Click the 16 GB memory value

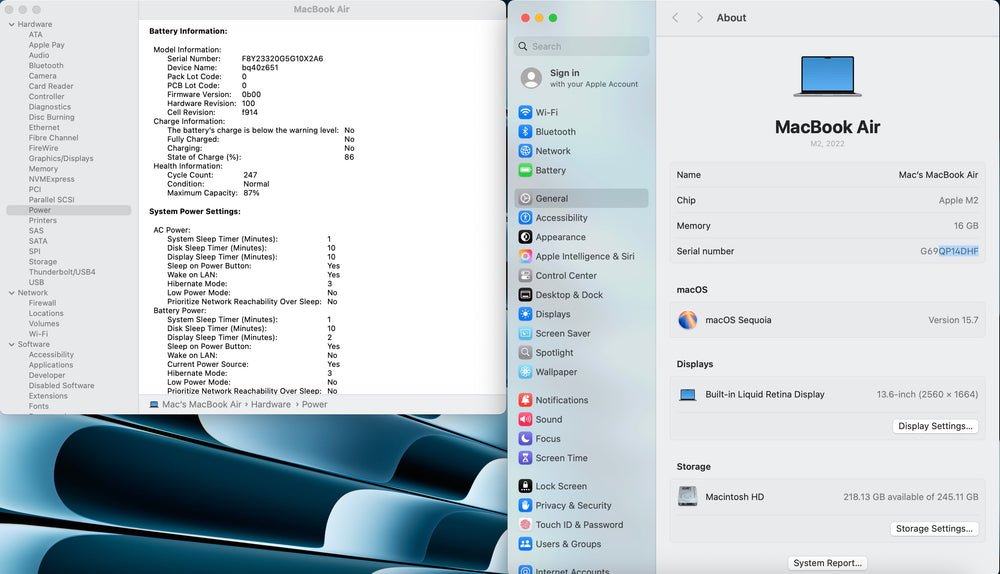[x=966, y=226]
